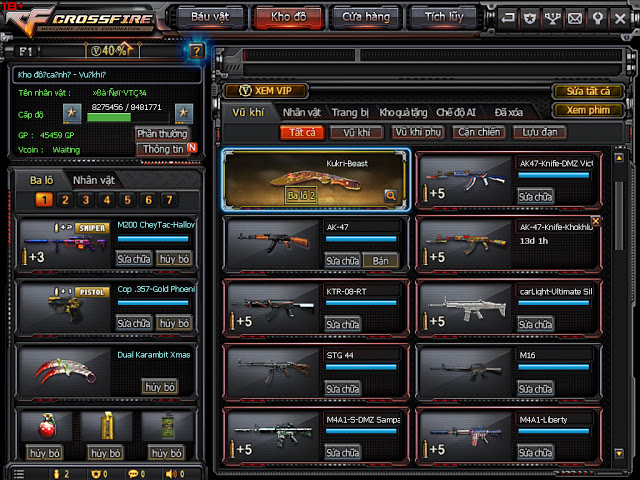Click the magnifier on Kukri-Beast card
This screenshot has width=640, height=480.
391,196
